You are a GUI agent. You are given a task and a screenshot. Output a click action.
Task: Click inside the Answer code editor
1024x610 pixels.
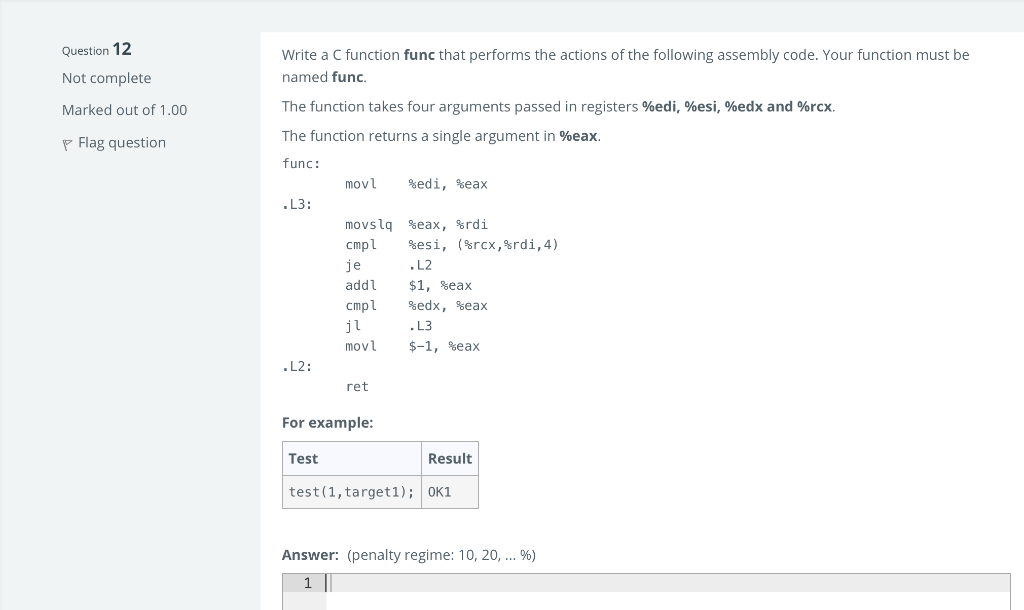(600, 583)
